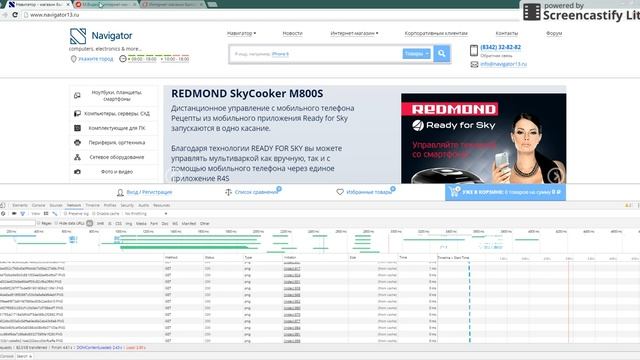Click the scales icon for comparison list
This screenshot has width=640, height=360.
[229, 192]
